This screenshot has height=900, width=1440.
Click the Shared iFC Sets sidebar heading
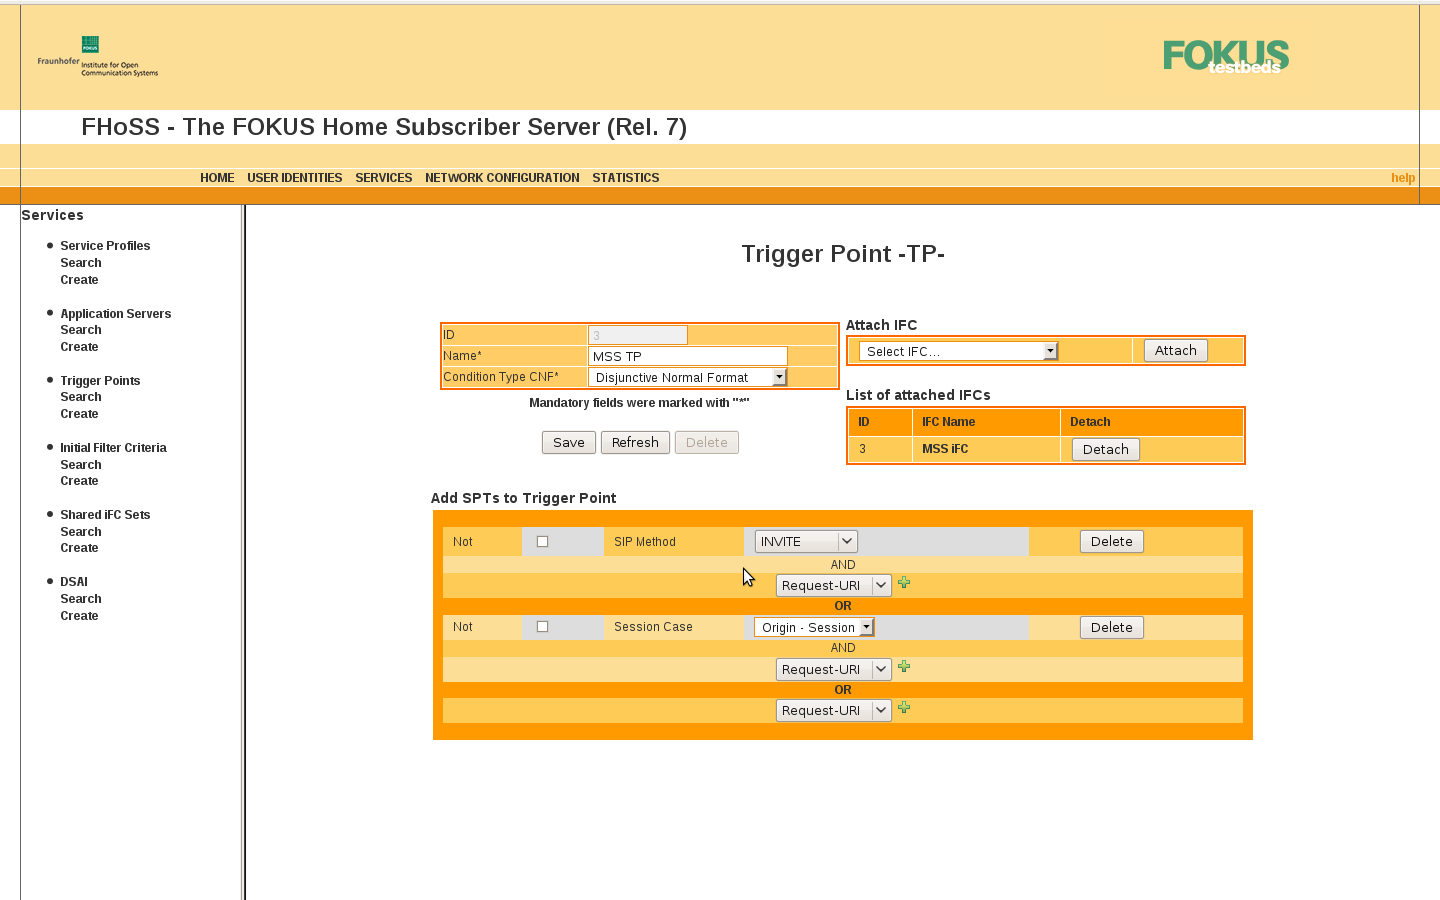105,515
